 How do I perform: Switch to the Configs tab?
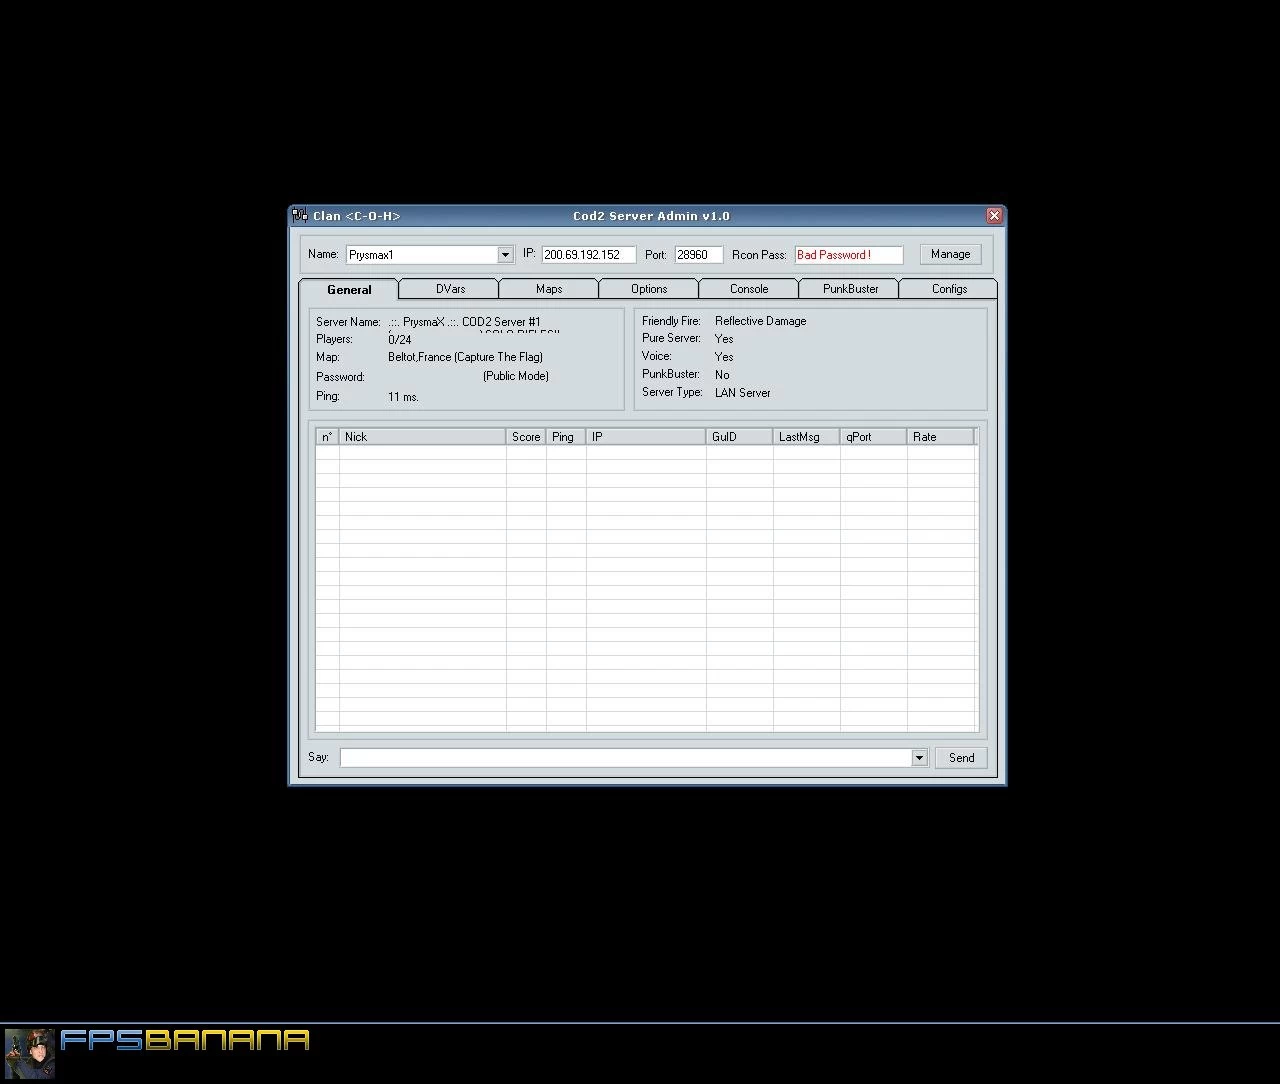[949, 289]
